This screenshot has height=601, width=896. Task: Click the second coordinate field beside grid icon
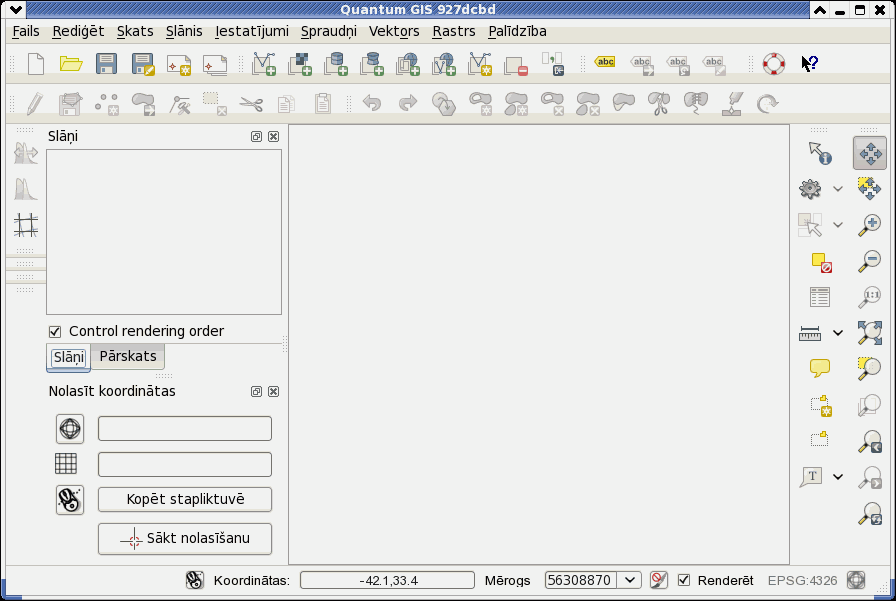coord(185,464)
